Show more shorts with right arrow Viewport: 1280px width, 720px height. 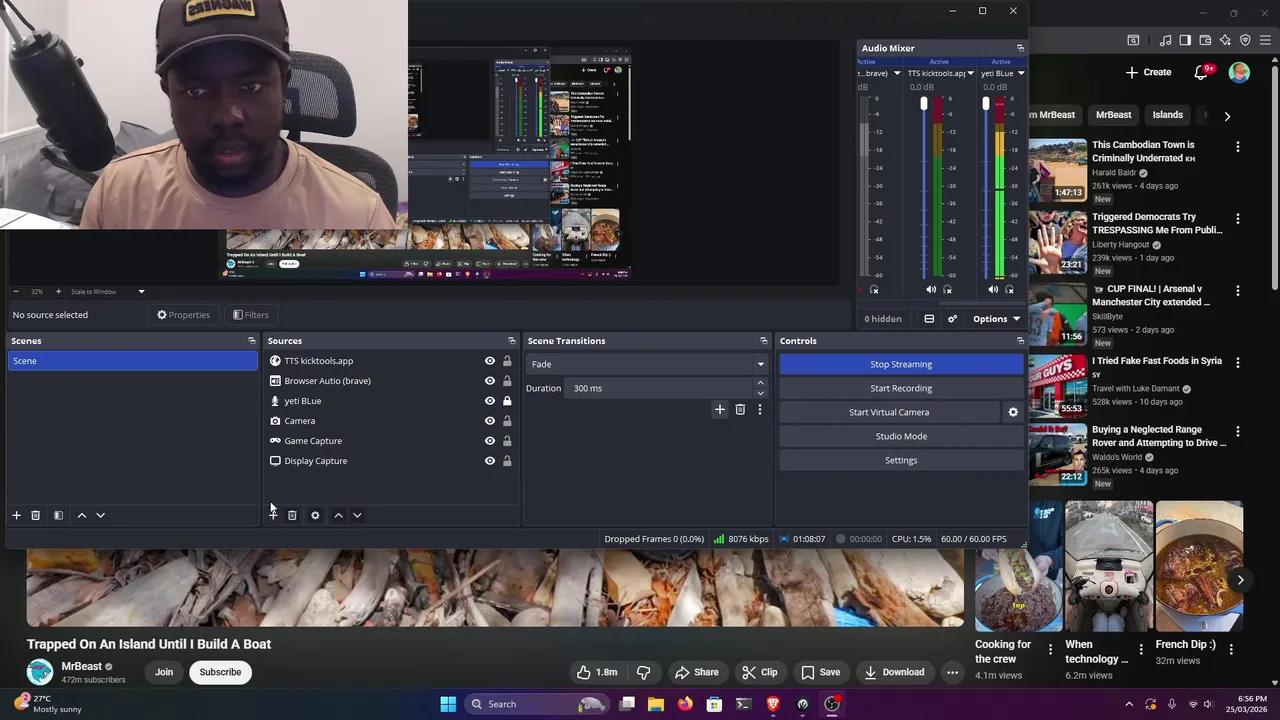tap(1240, 580)
